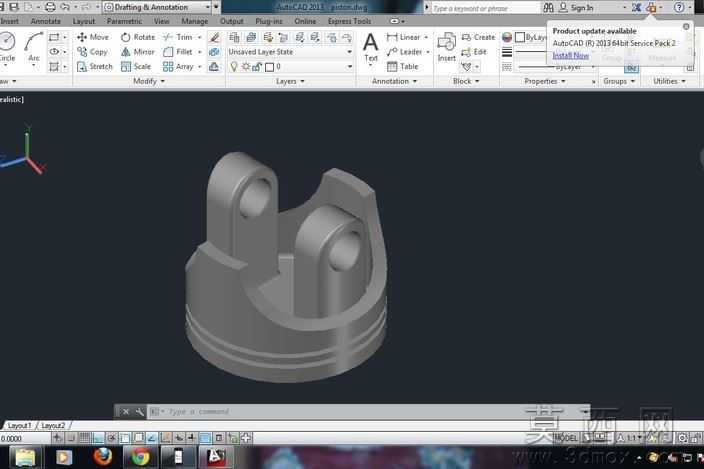Open the layer 0 dropdown list

click(x=349, y=67)
